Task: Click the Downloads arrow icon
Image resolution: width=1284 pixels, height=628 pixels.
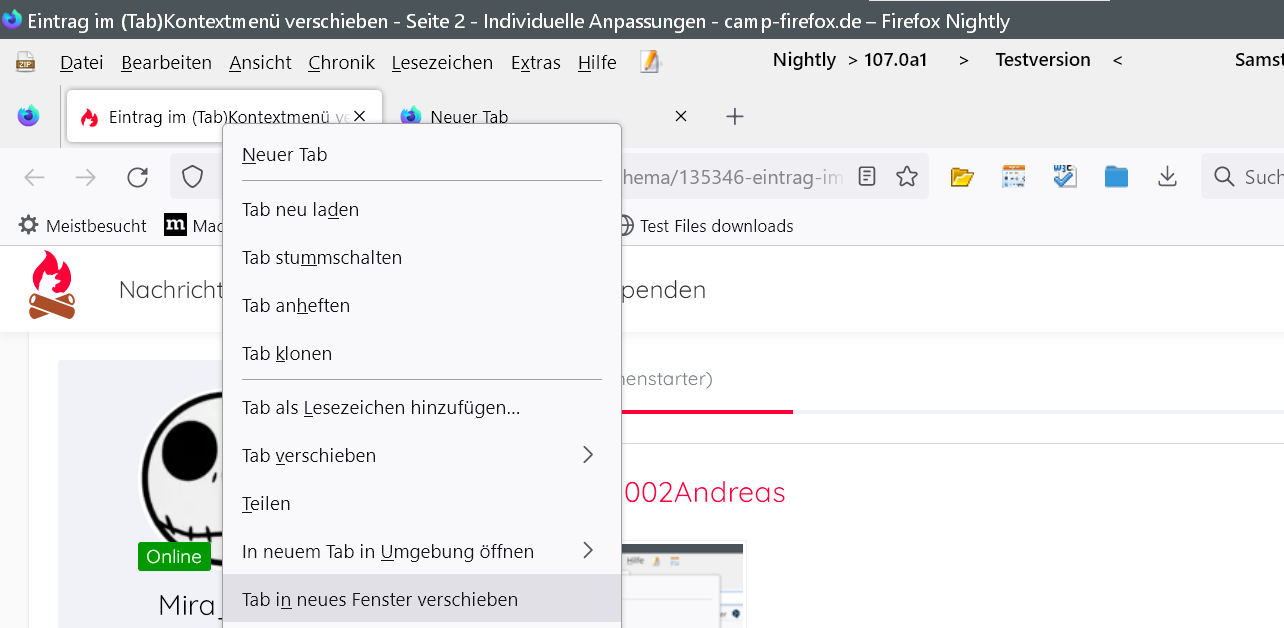Action: pyautogui.click(x=1167, y=177)
